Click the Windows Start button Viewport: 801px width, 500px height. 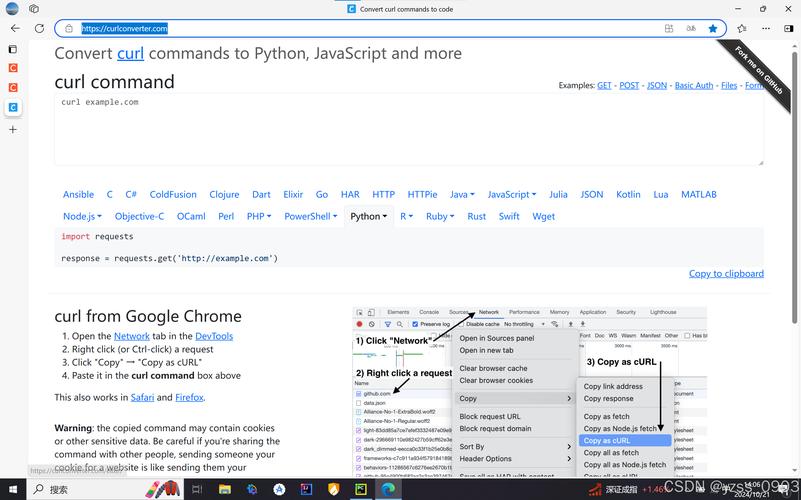pos(13,489)
